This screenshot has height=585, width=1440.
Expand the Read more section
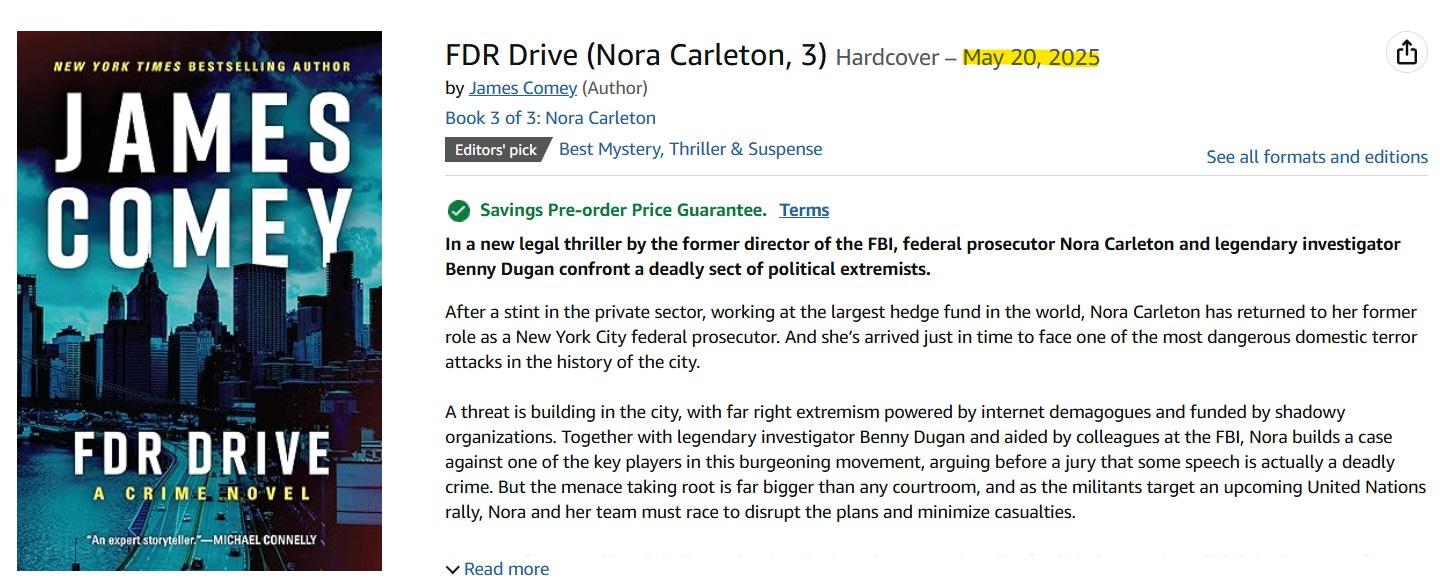coord(505,568)
